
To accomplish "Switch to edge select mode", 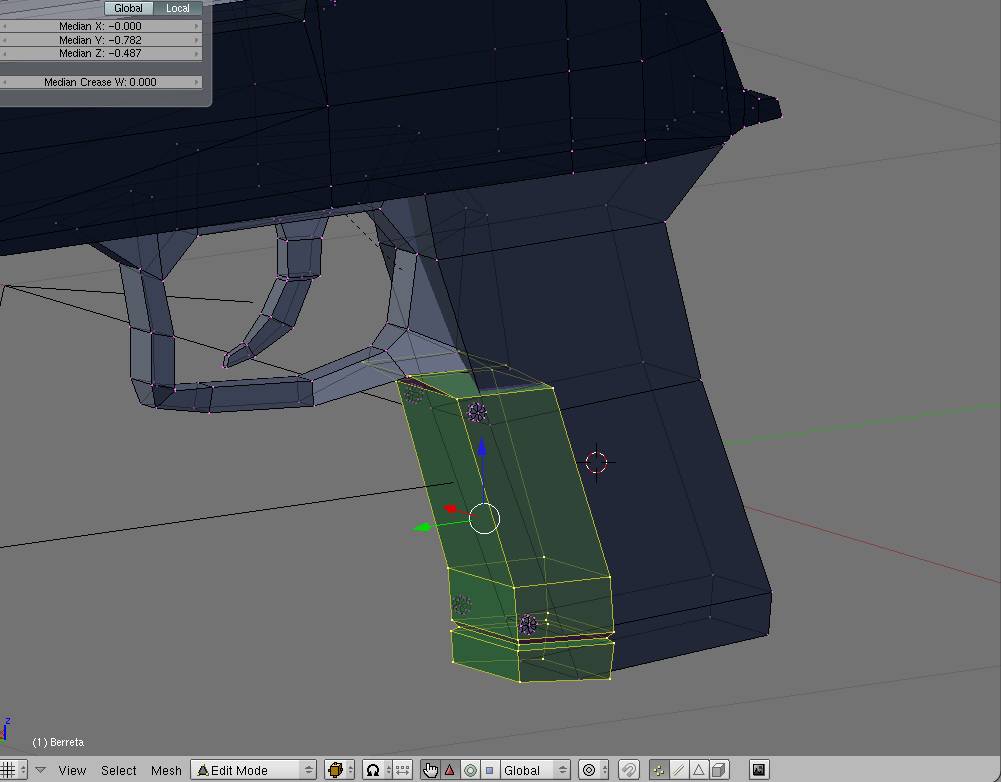I will pos(679,769).
